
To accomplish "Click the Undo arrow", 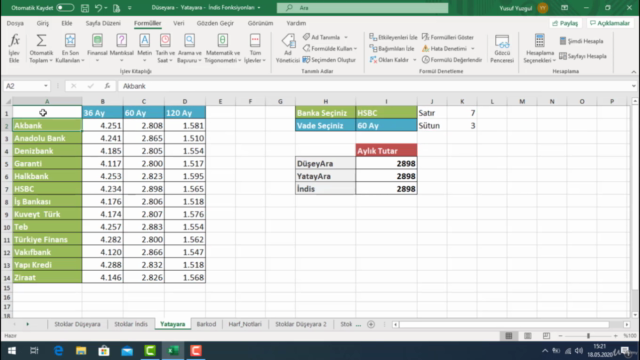I will 98,8.
